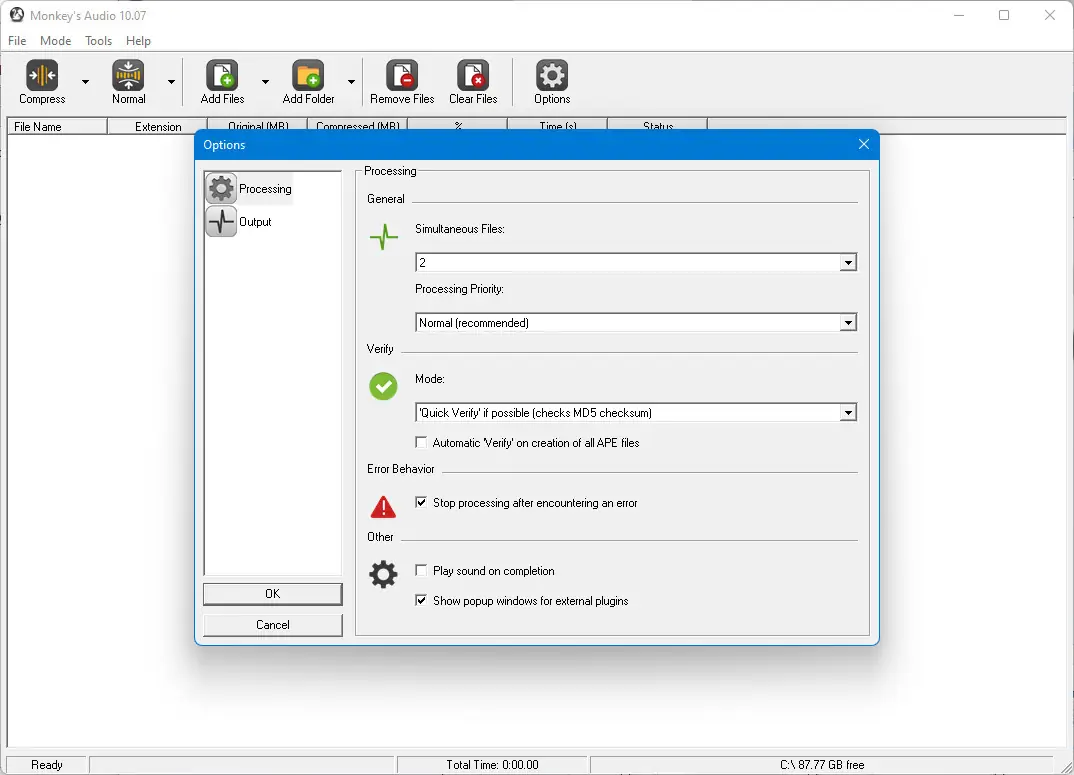Image resolution: width=1074 pixels, height=775 pixels.
Task: Enable Automatic 'Verify' on APE creation
Action: click(x=421, y=443)
